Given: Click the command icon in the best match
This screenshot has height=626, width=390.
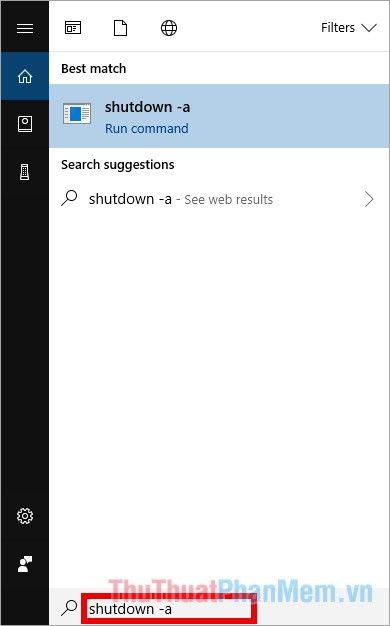Looking at the screenshot, I should [x=77, y=113].
